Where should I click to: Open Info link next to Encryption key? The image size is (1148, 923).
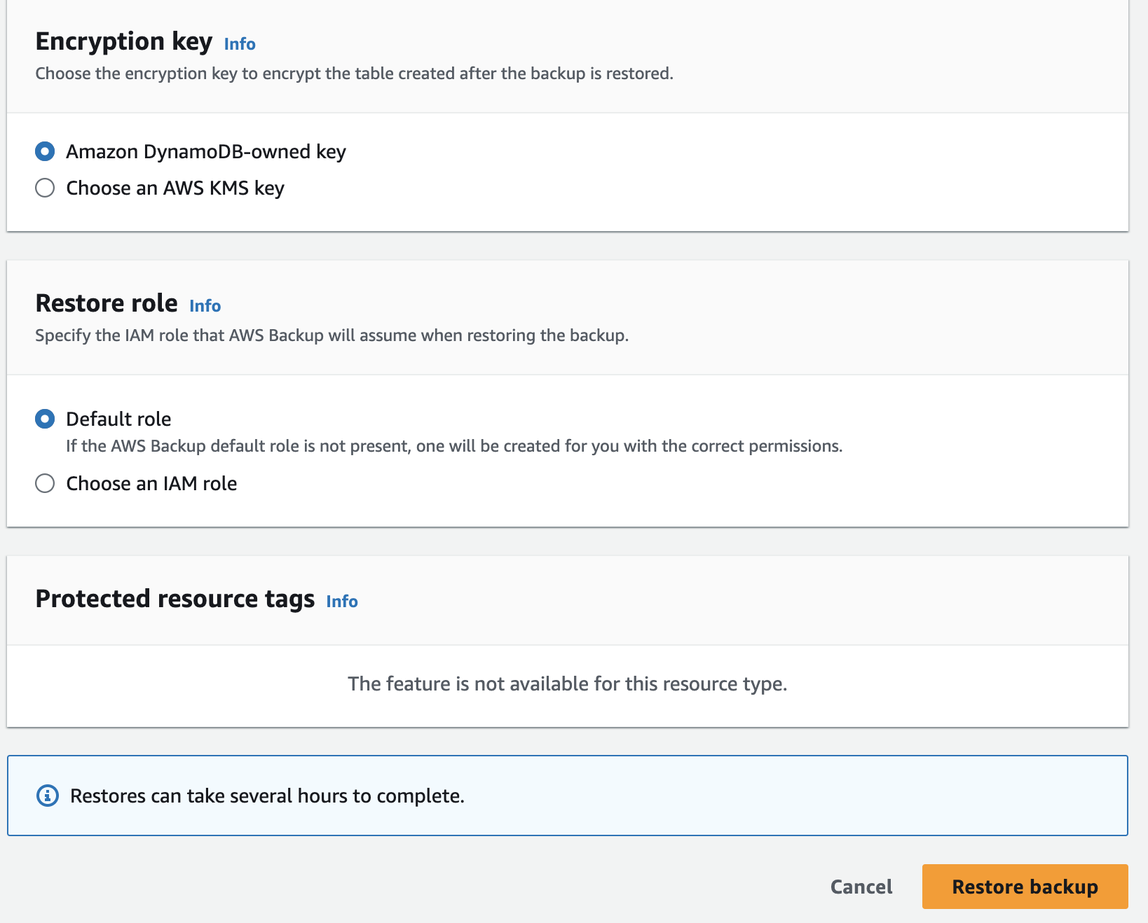point(239,44)
